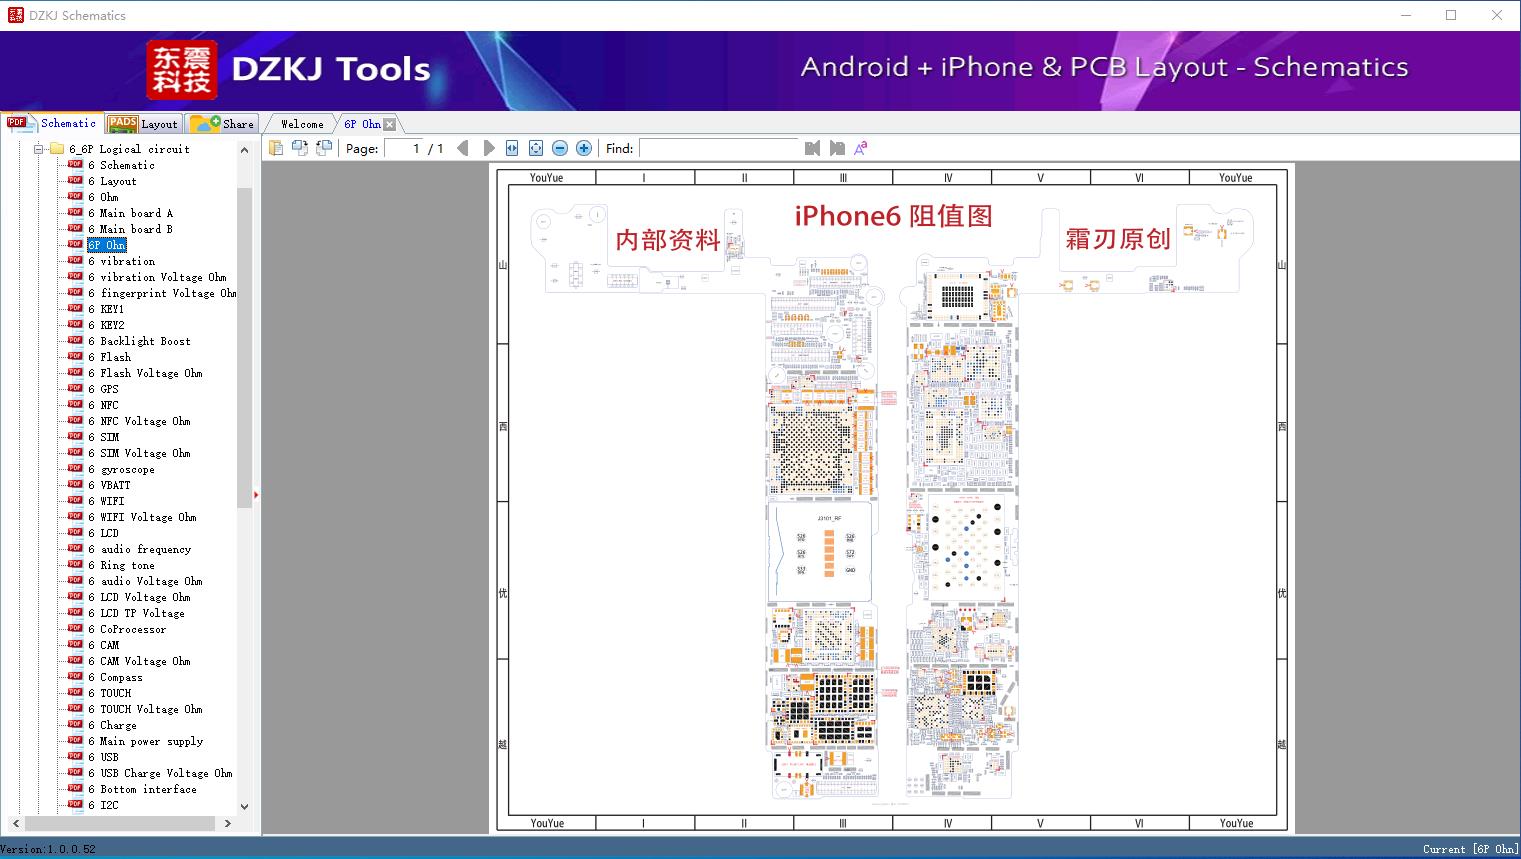Close the 6P Ohm tab

pos(390,124)
